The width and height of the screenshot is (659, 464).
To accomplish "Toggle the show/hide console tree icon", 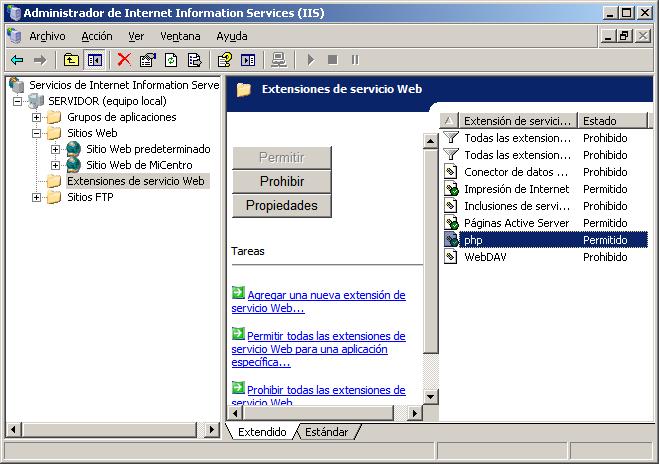I will pyautogui.click(x=94, y=60).
